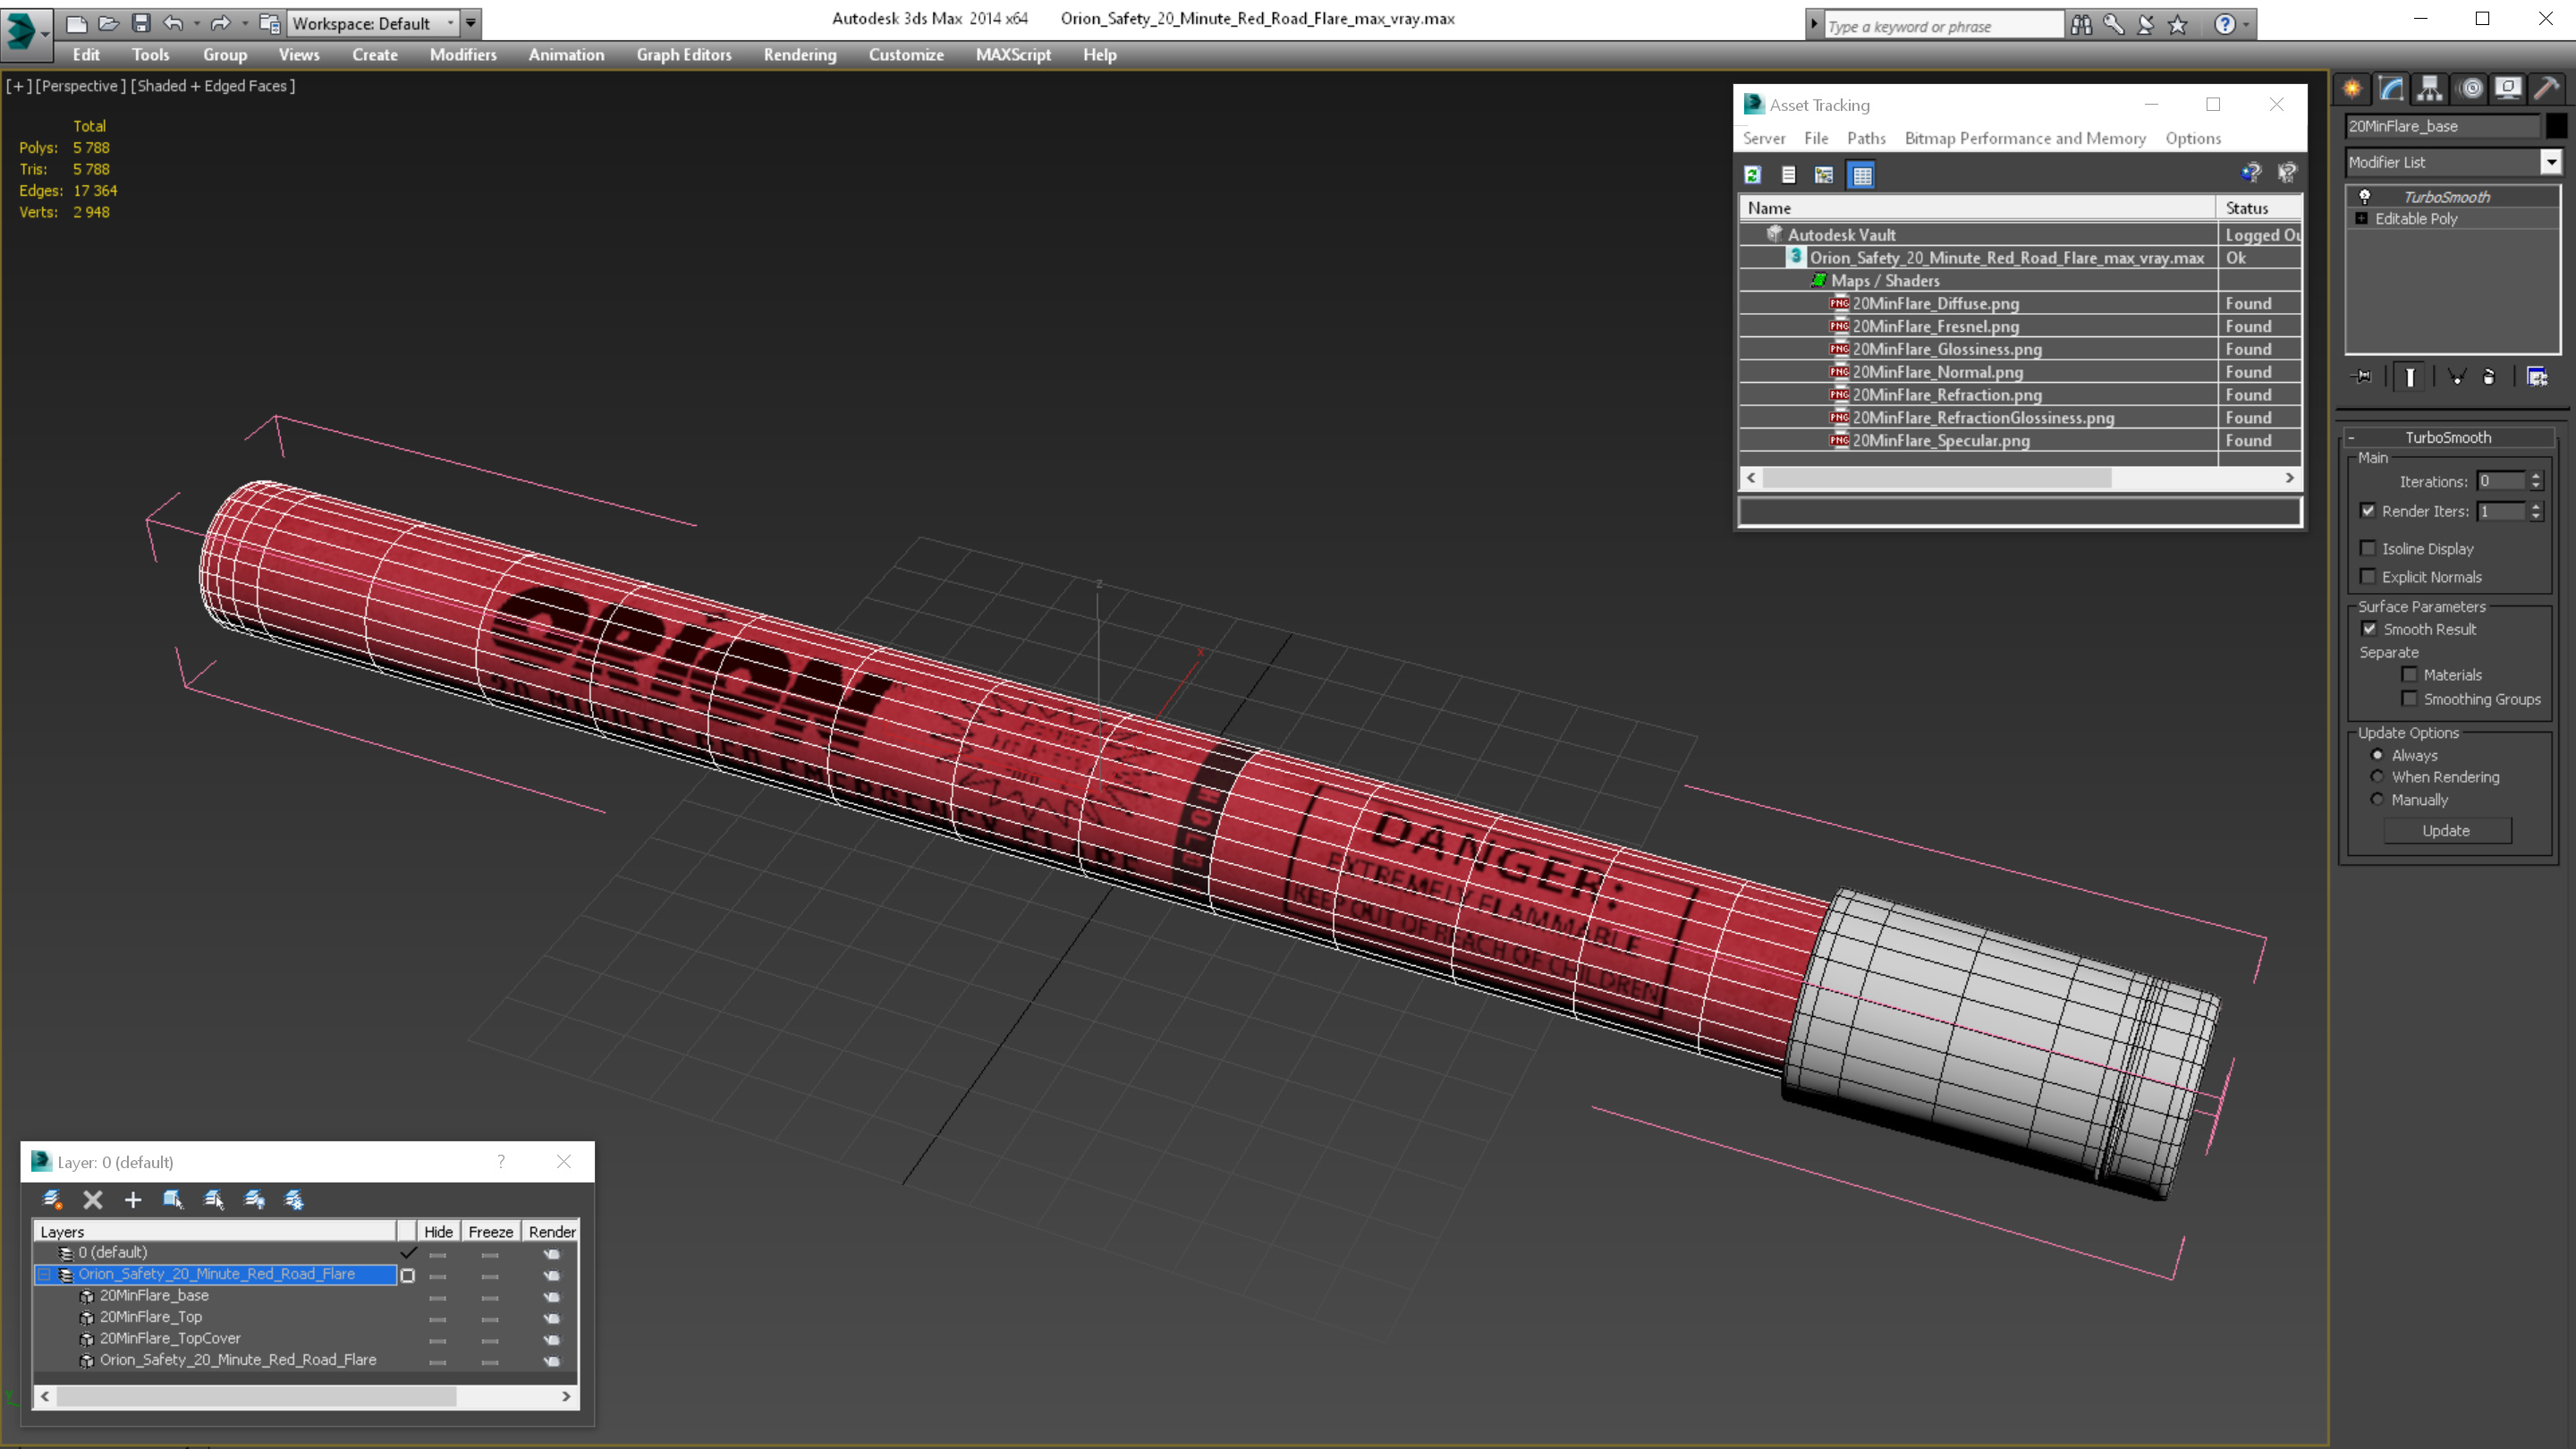Screen dimensions: 2576x1449
Task: Click Status column header in Asset Tracking
Action: pos(2258,208)
